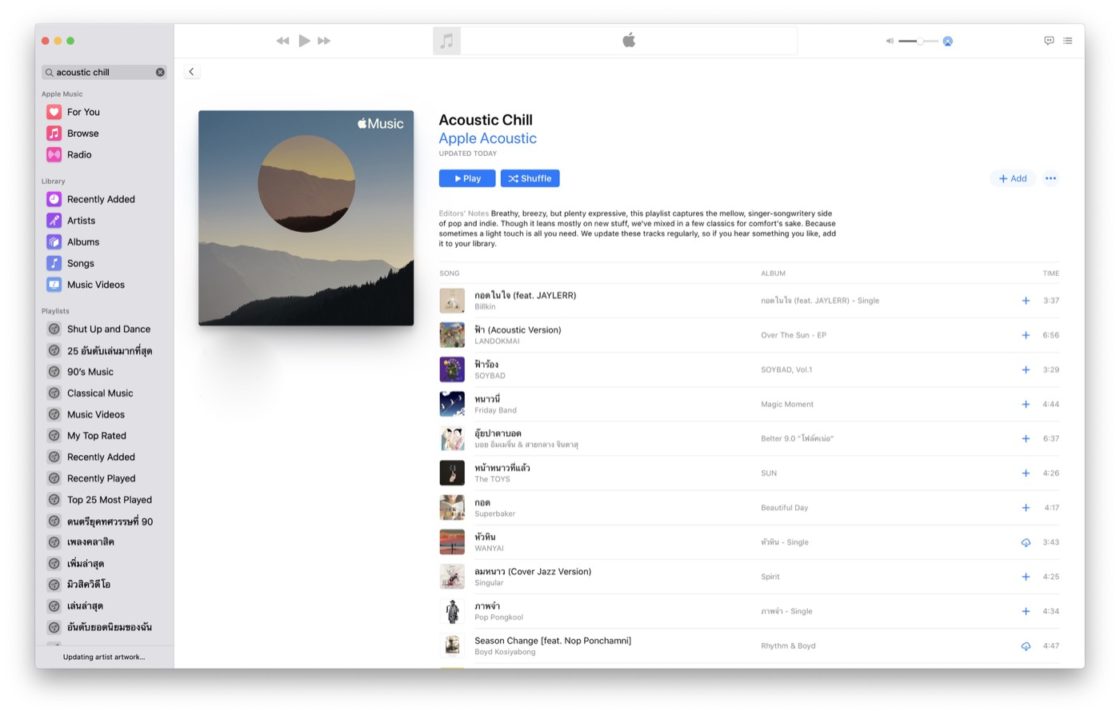Open the AirPlay output icon
This screenshot has height=715, width=1120.
coord(947,41)
